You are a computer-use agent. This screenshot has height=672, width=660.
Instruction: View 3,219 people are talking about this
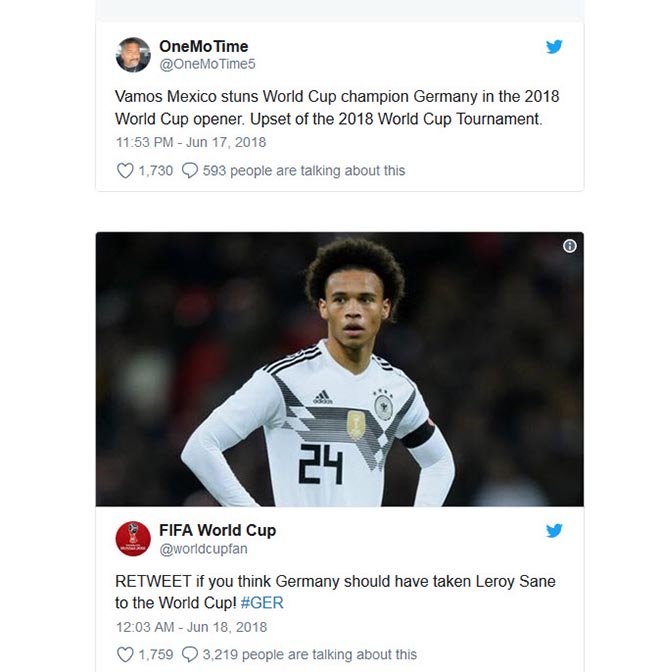coord(309,655)
